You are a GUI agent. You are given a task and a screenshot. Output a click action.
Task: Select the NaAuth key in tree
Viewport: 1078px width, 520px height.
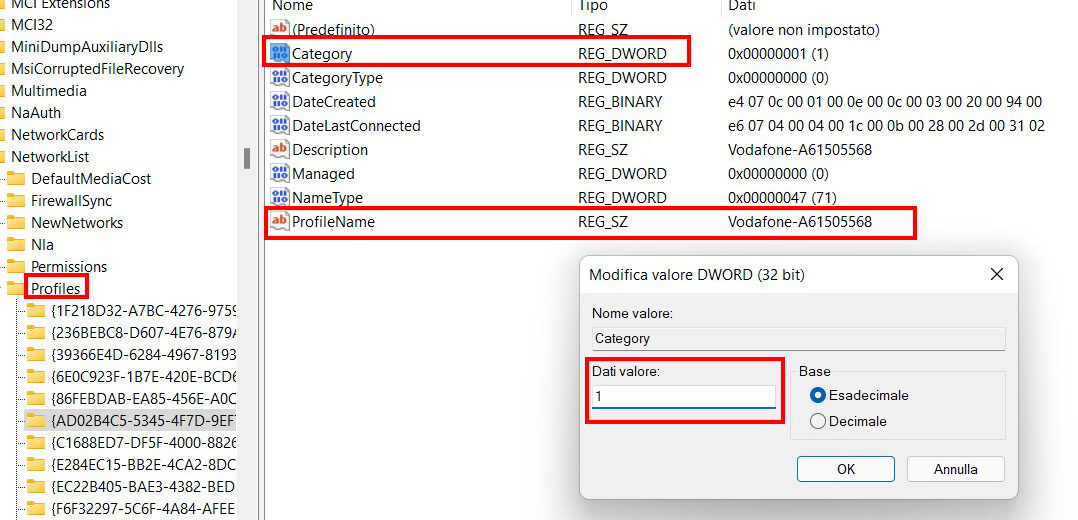click(36, 113)
